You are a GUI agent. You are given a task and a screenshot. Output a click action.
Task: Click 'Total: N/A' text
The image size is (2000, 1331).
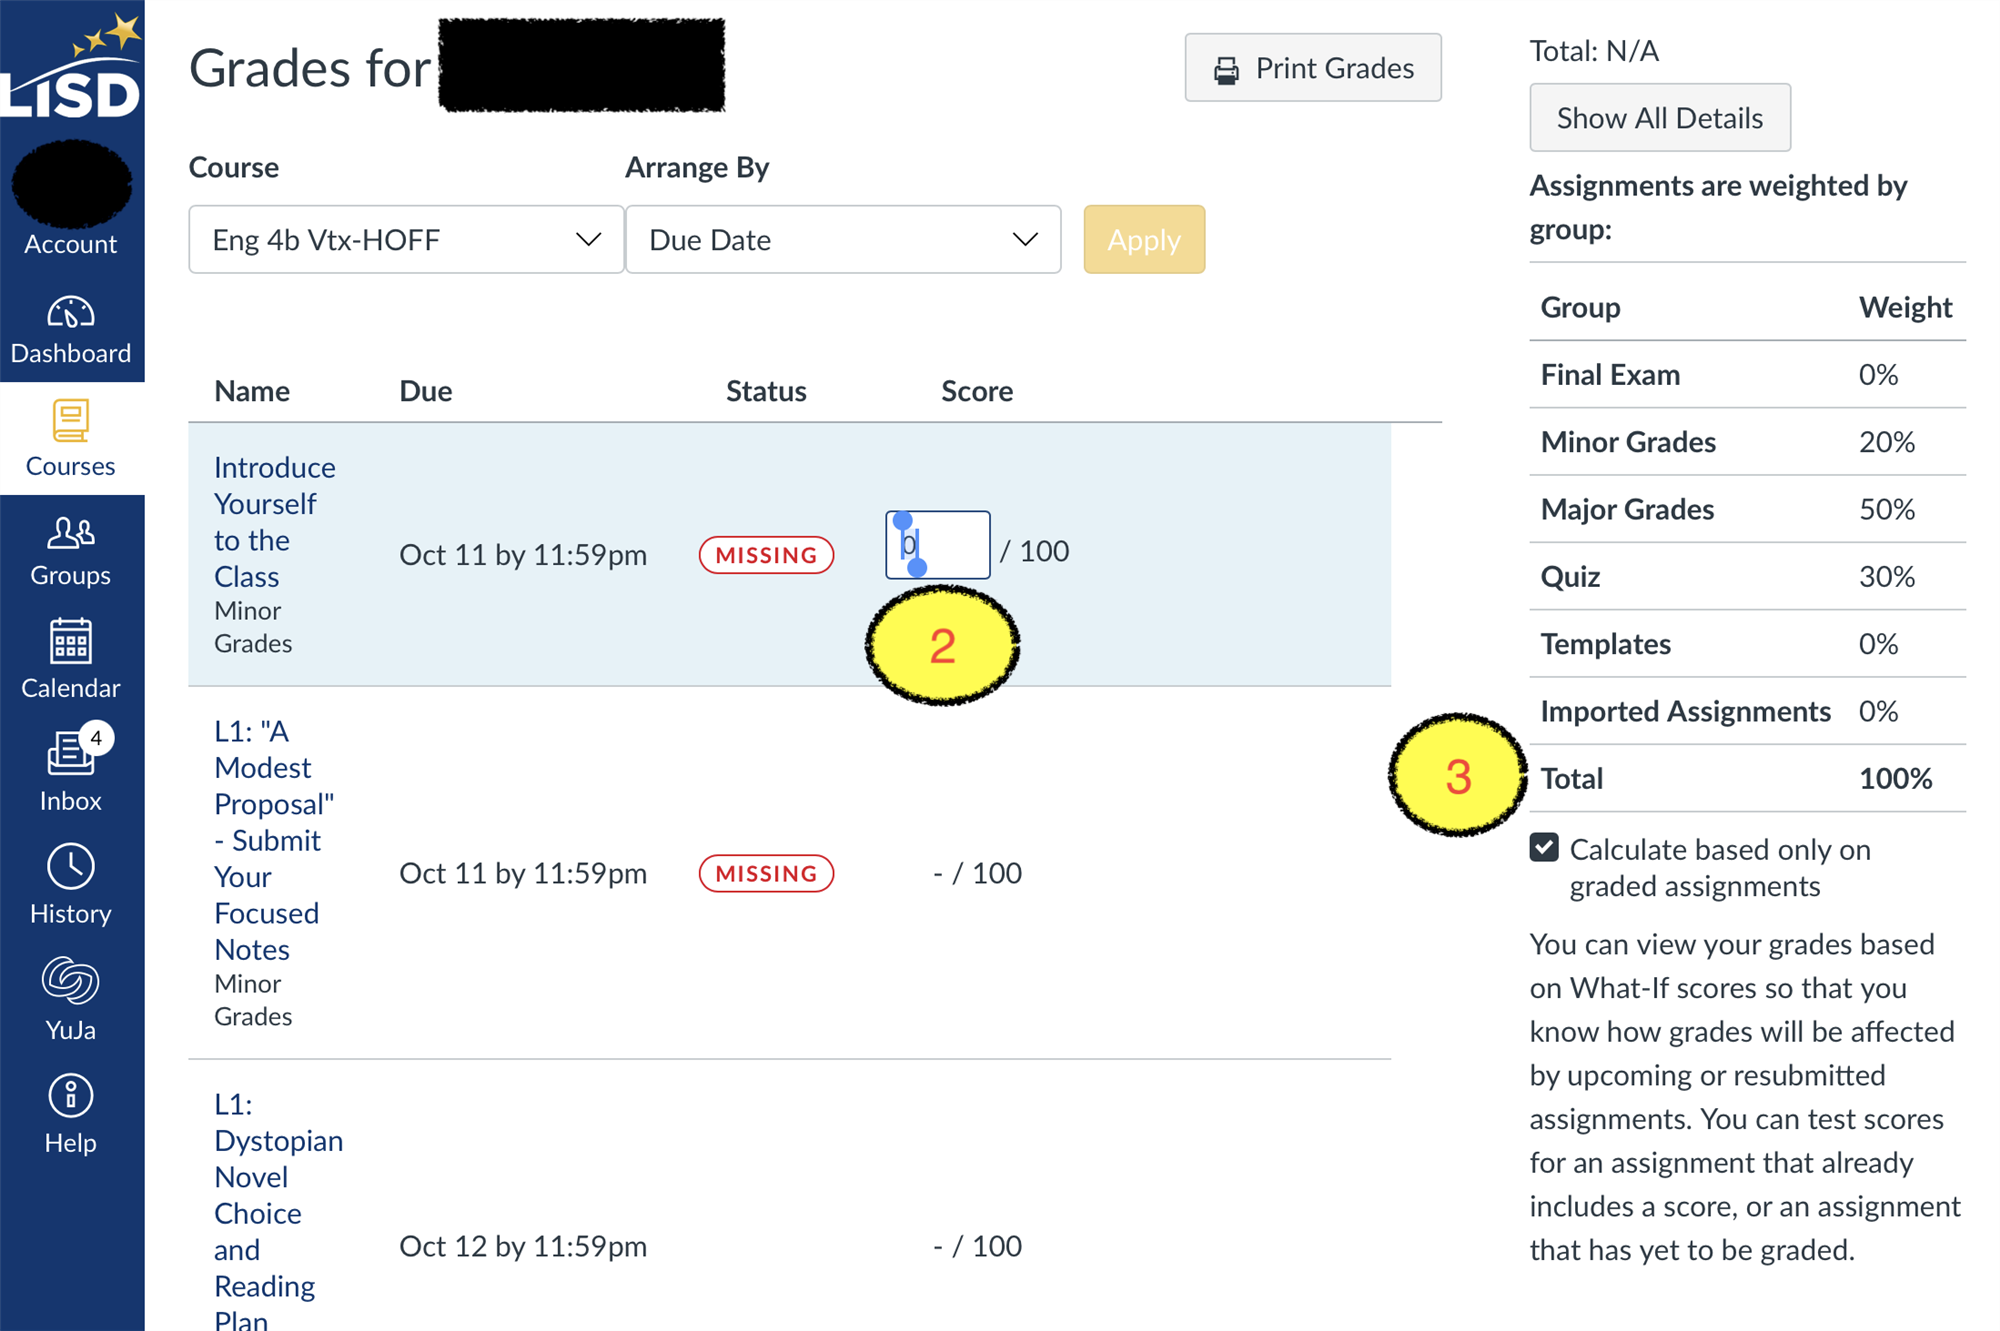click(x=1594, y=51)
